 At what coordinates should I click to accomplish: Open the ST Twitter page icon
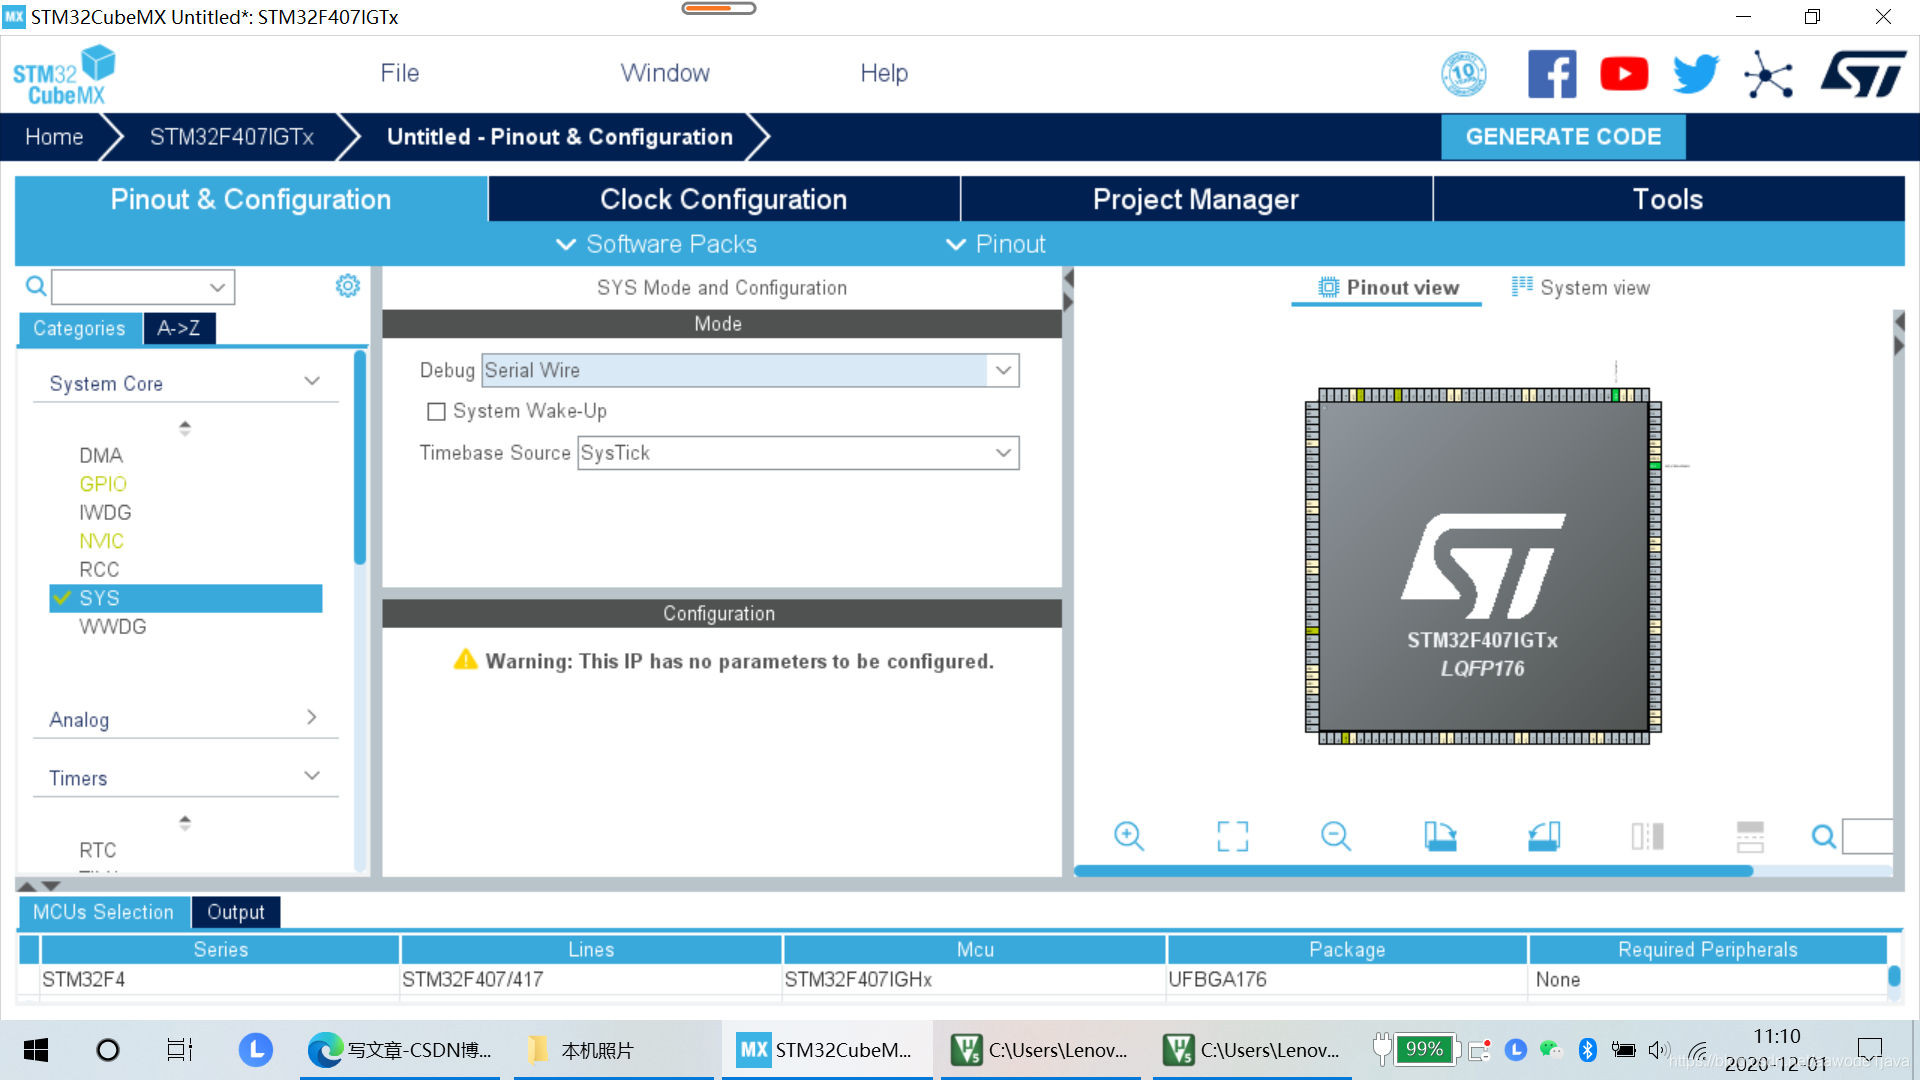click(x=1695, y=74)
